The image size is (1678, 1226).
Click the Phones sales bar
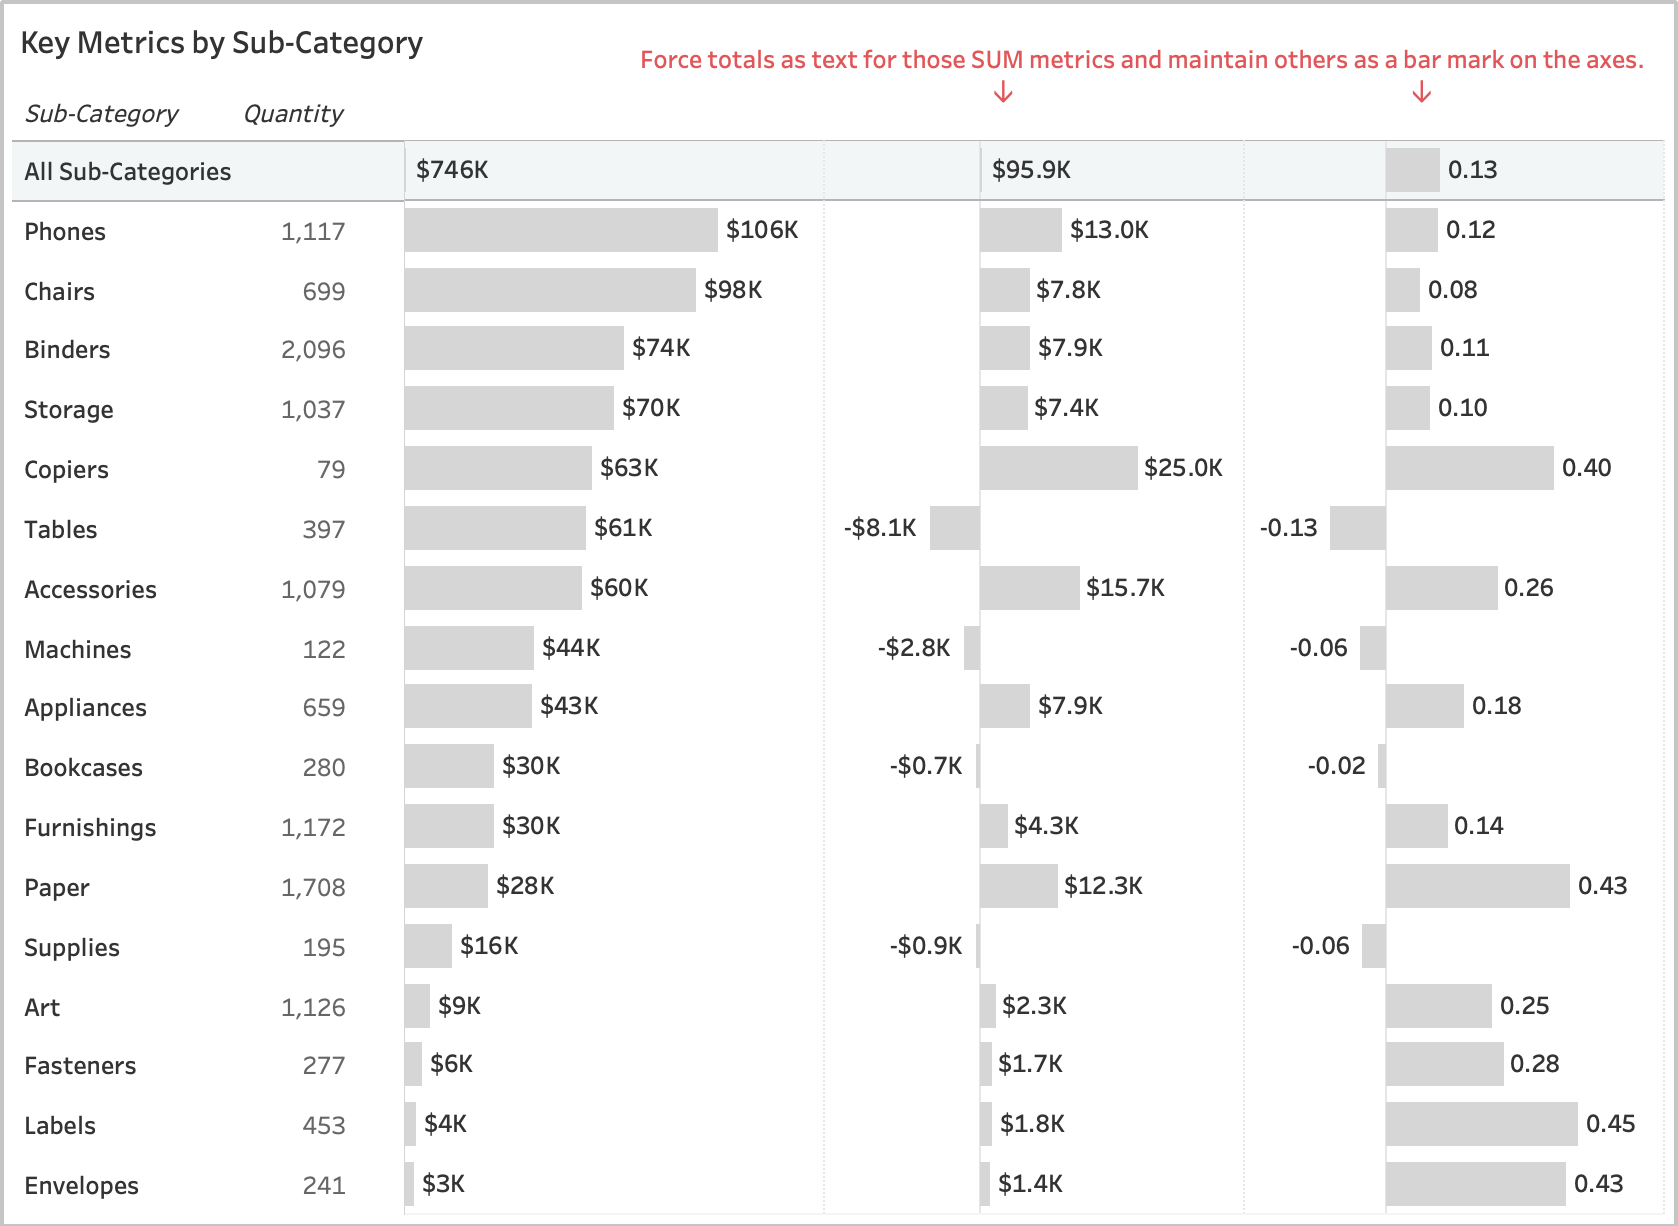point(560,230)
